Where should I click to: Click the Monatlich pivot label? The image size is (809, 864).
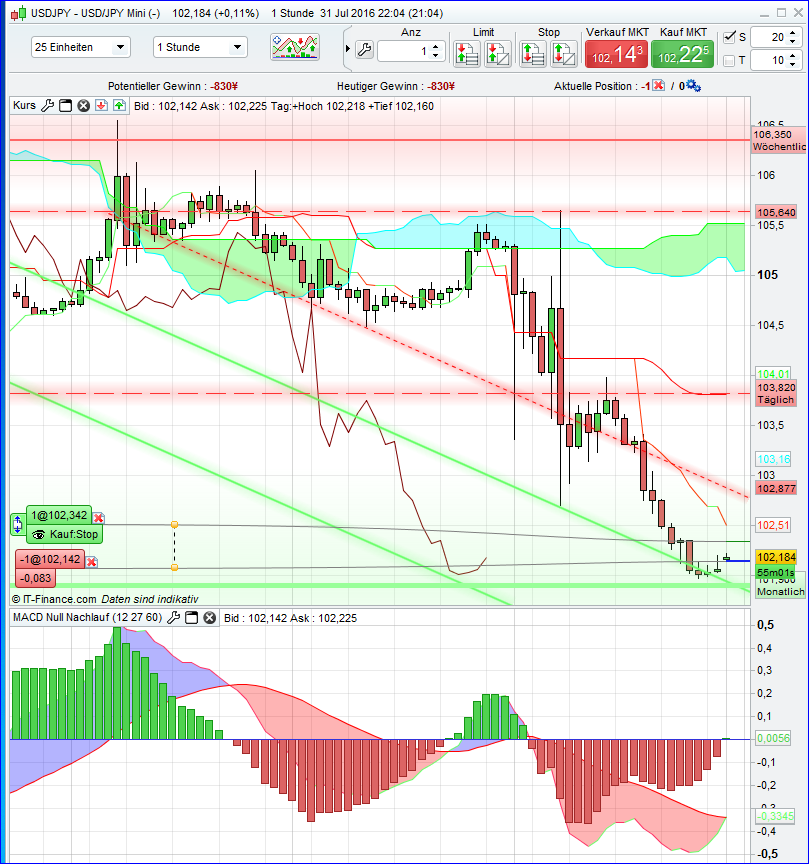tap(780, 592)
